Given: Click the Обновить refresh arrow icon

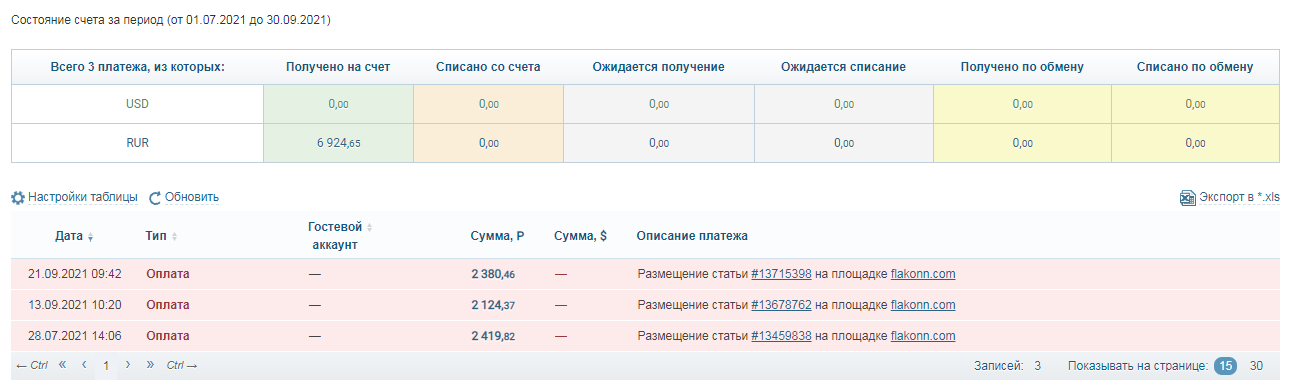Looking at the screenshot, I should point(155,198).
